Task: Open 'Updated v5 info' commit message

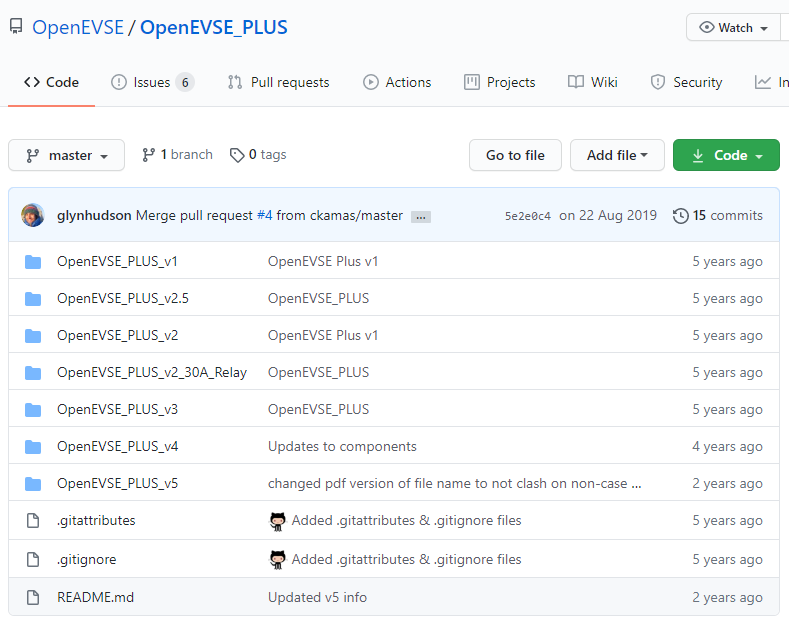Action: pyautogui.click(x=317, y=597)
